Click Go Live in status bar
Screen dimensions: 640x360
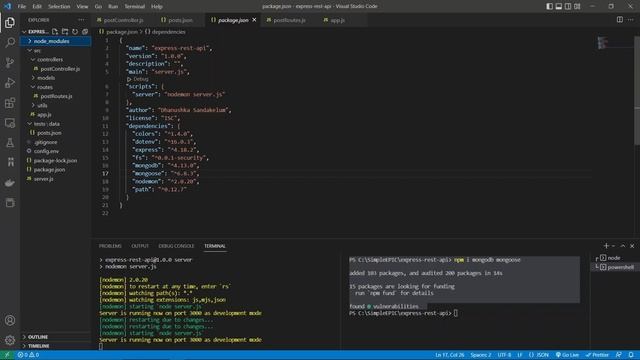click(x=567, y=355)
